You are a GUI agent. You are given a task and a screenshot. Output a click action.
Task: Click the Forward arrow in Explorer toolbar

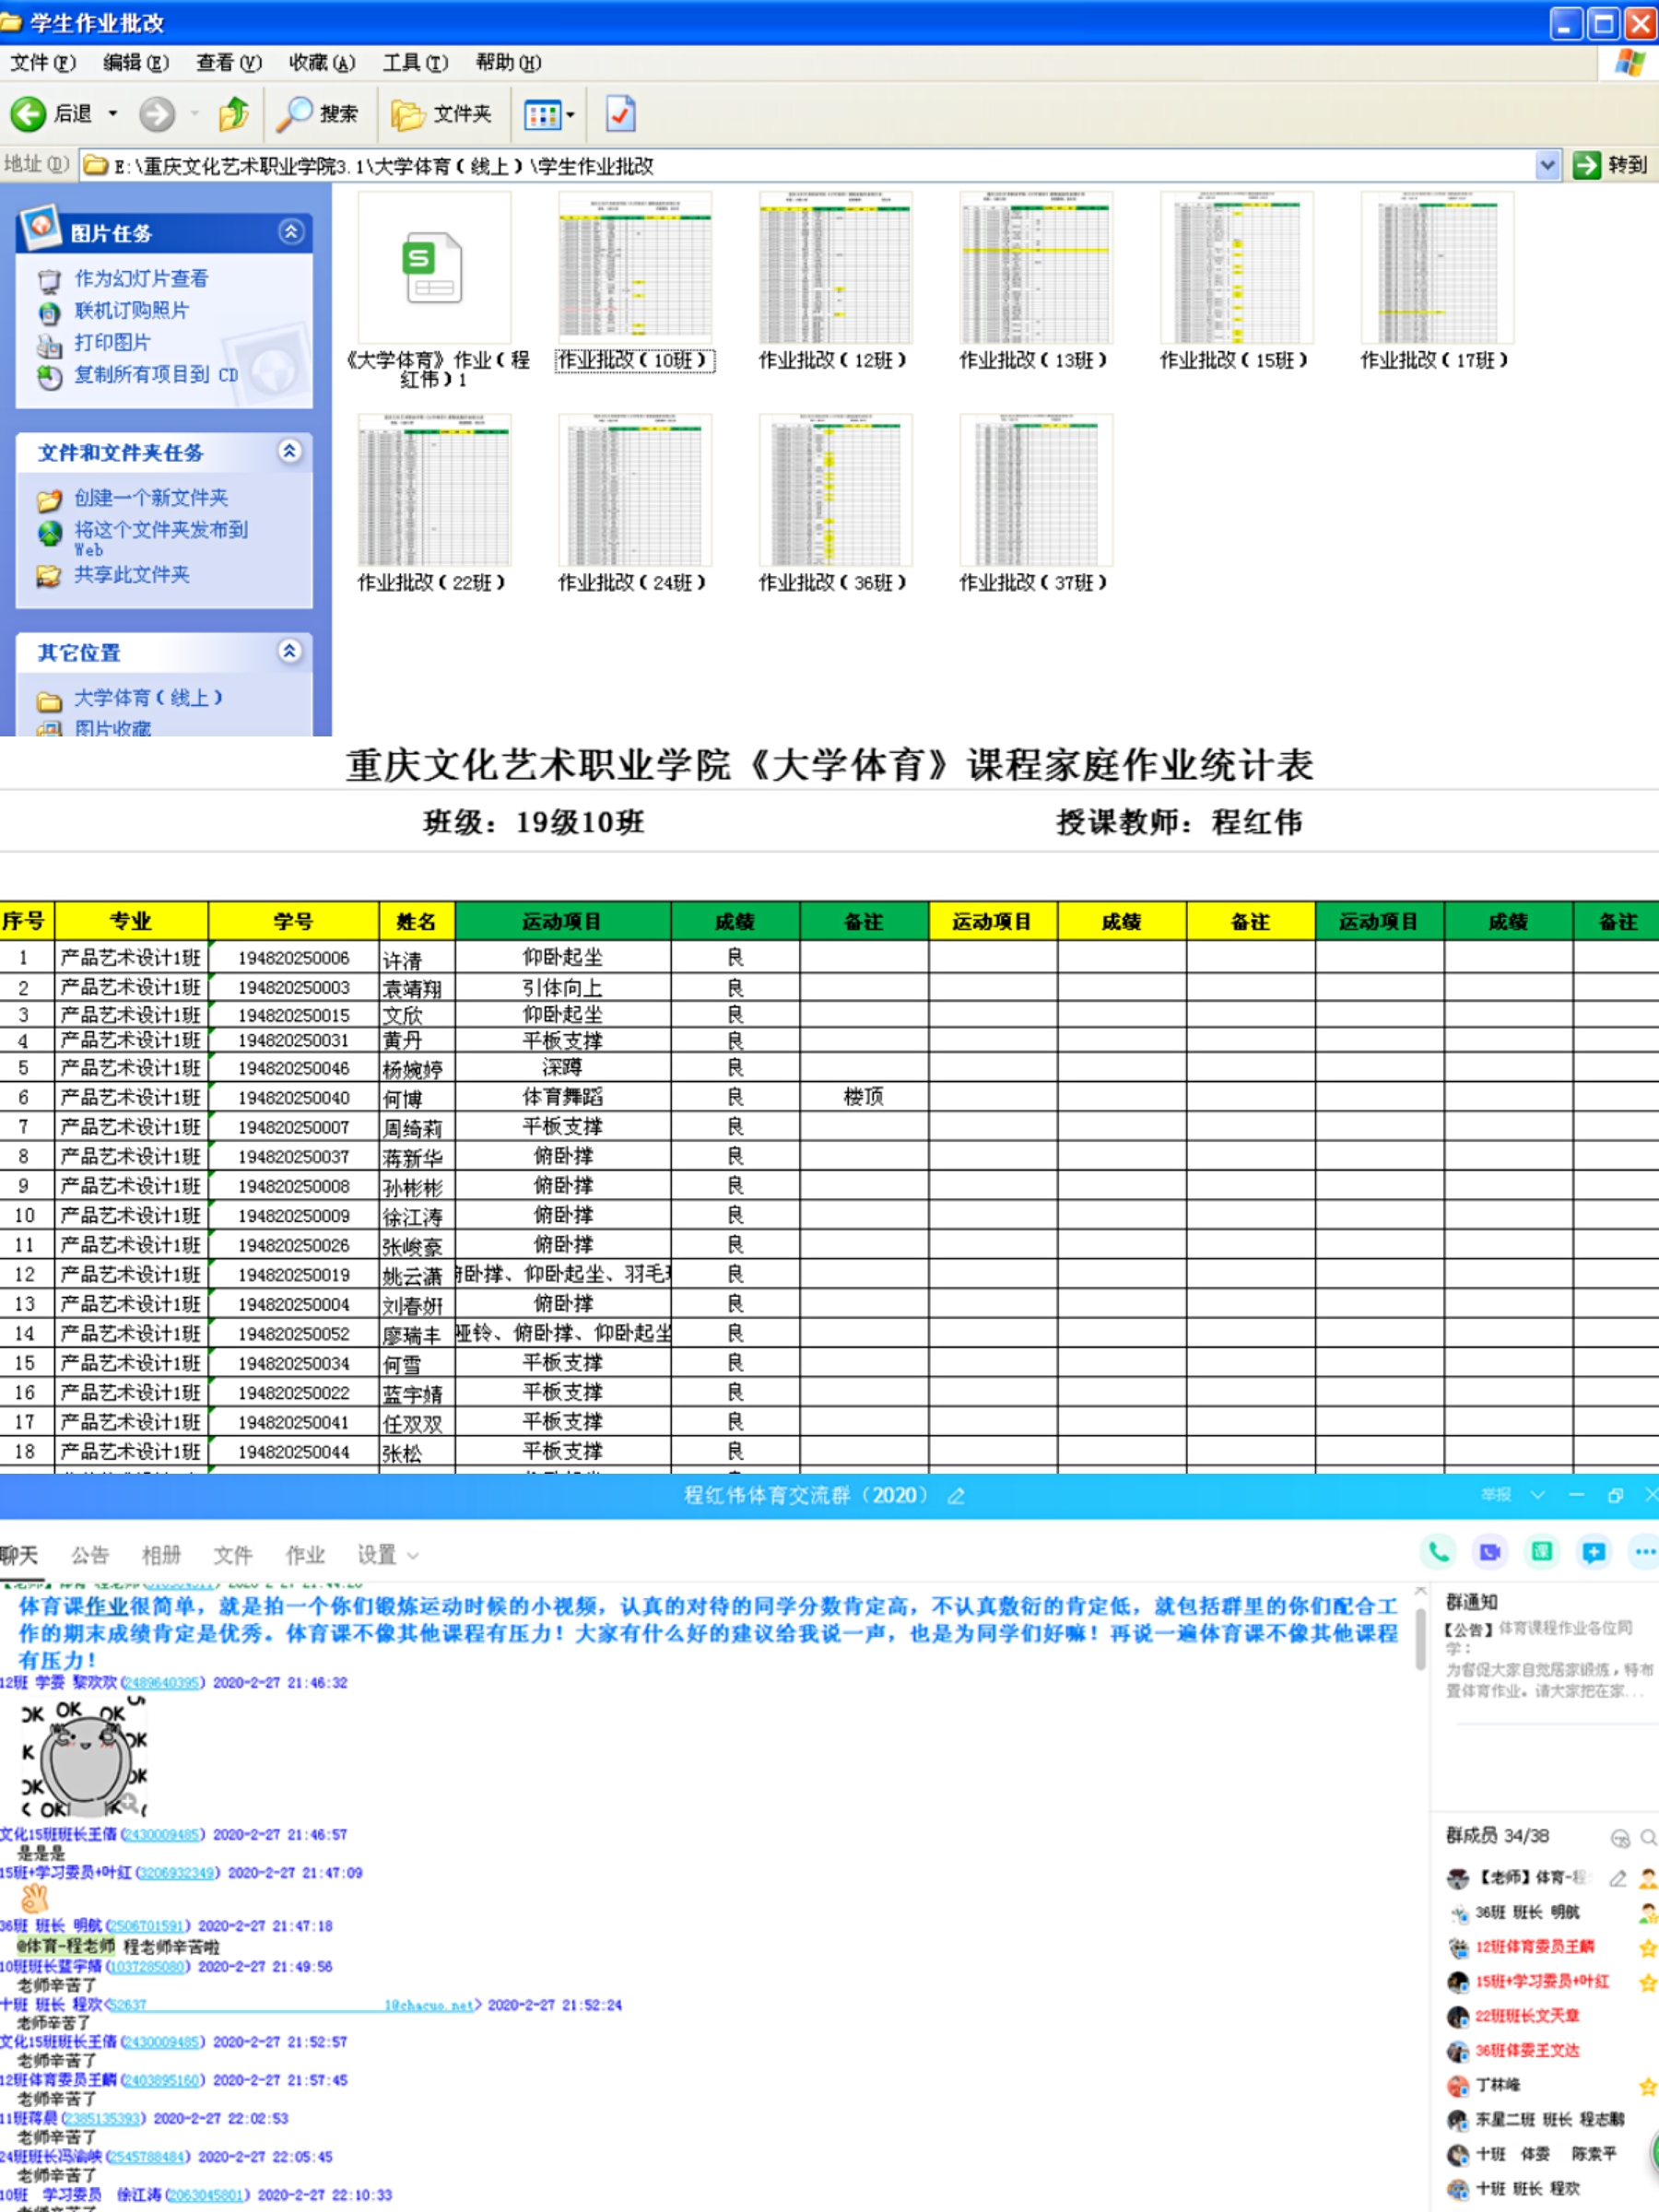click(x=156, y=114)
